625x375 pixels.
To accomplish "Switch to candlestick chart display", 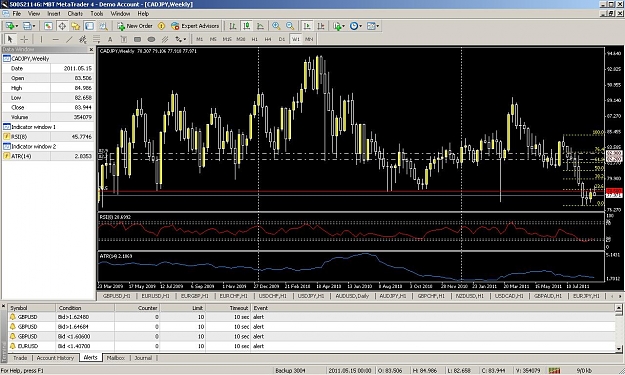I will tap(247, 26).
